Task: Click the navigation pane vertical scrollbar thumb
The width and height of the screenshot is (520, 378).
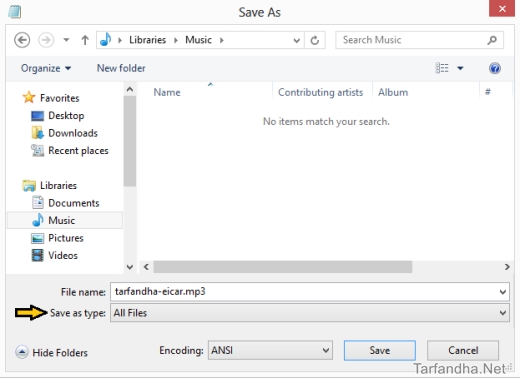Action: click(x=130, y=141)
